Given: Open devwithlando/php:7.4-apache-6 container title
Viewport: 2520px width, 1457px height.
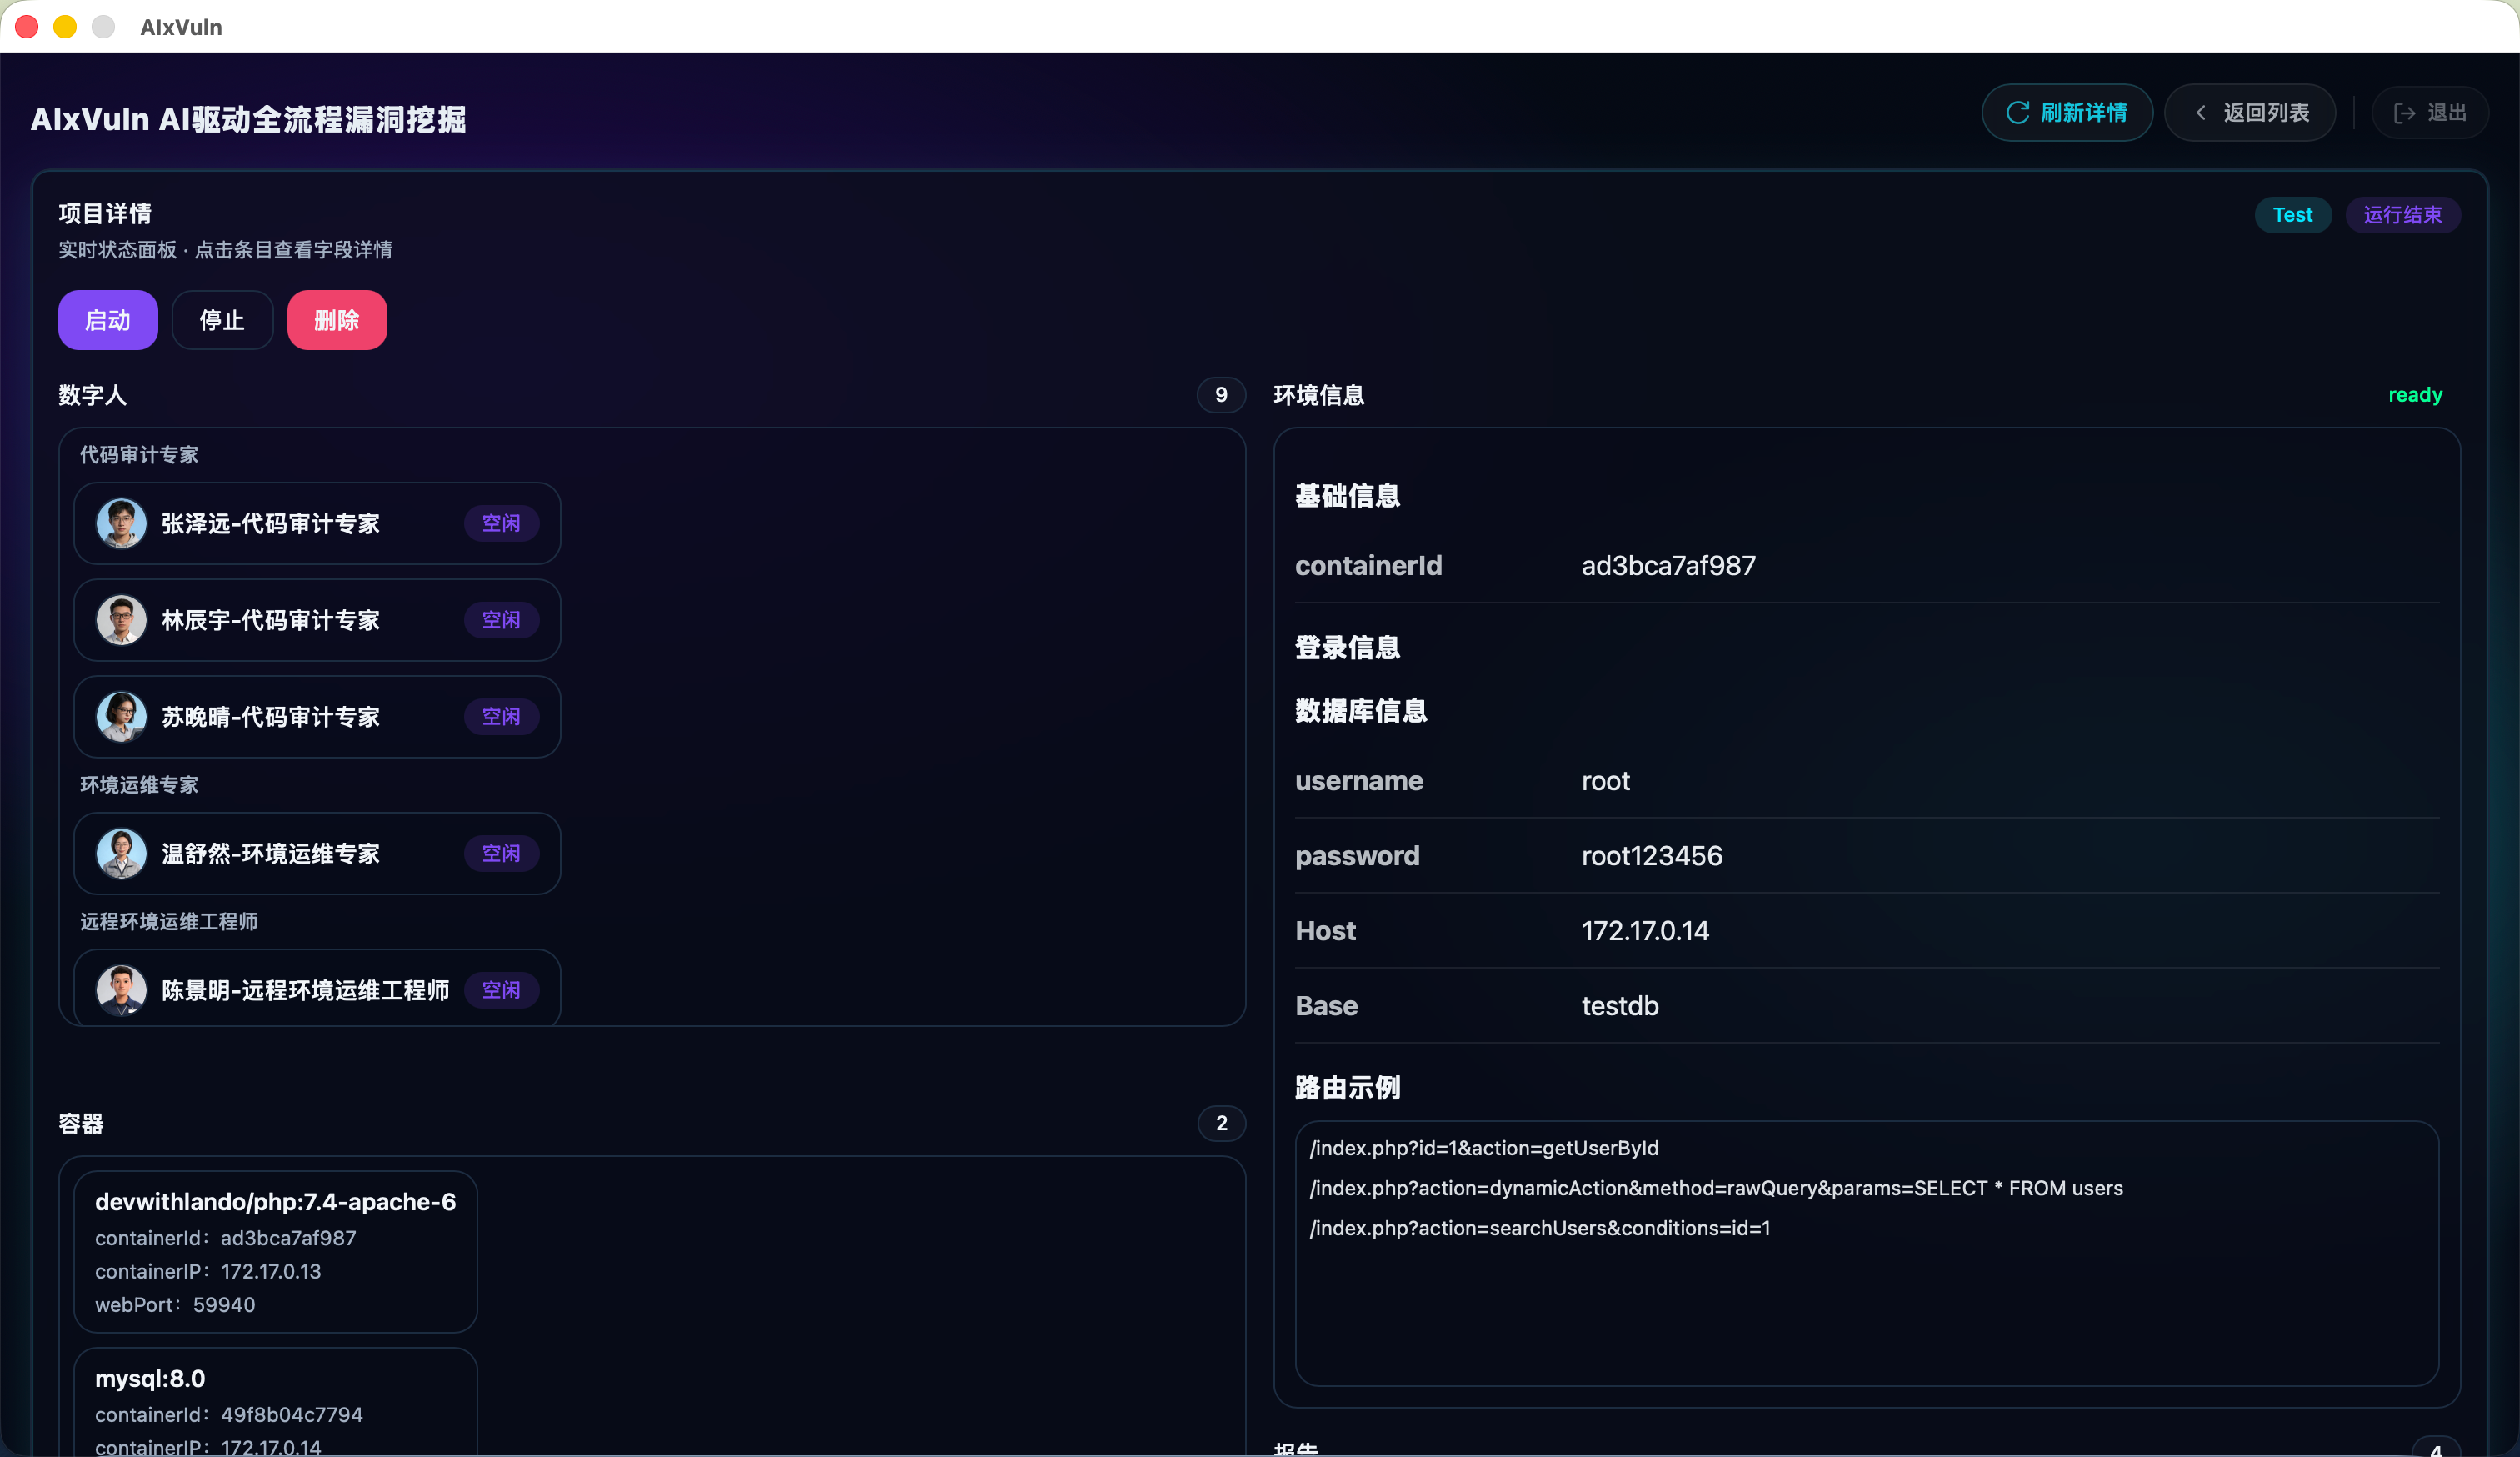Looking at the screenshot, I should pos(275,1202).
